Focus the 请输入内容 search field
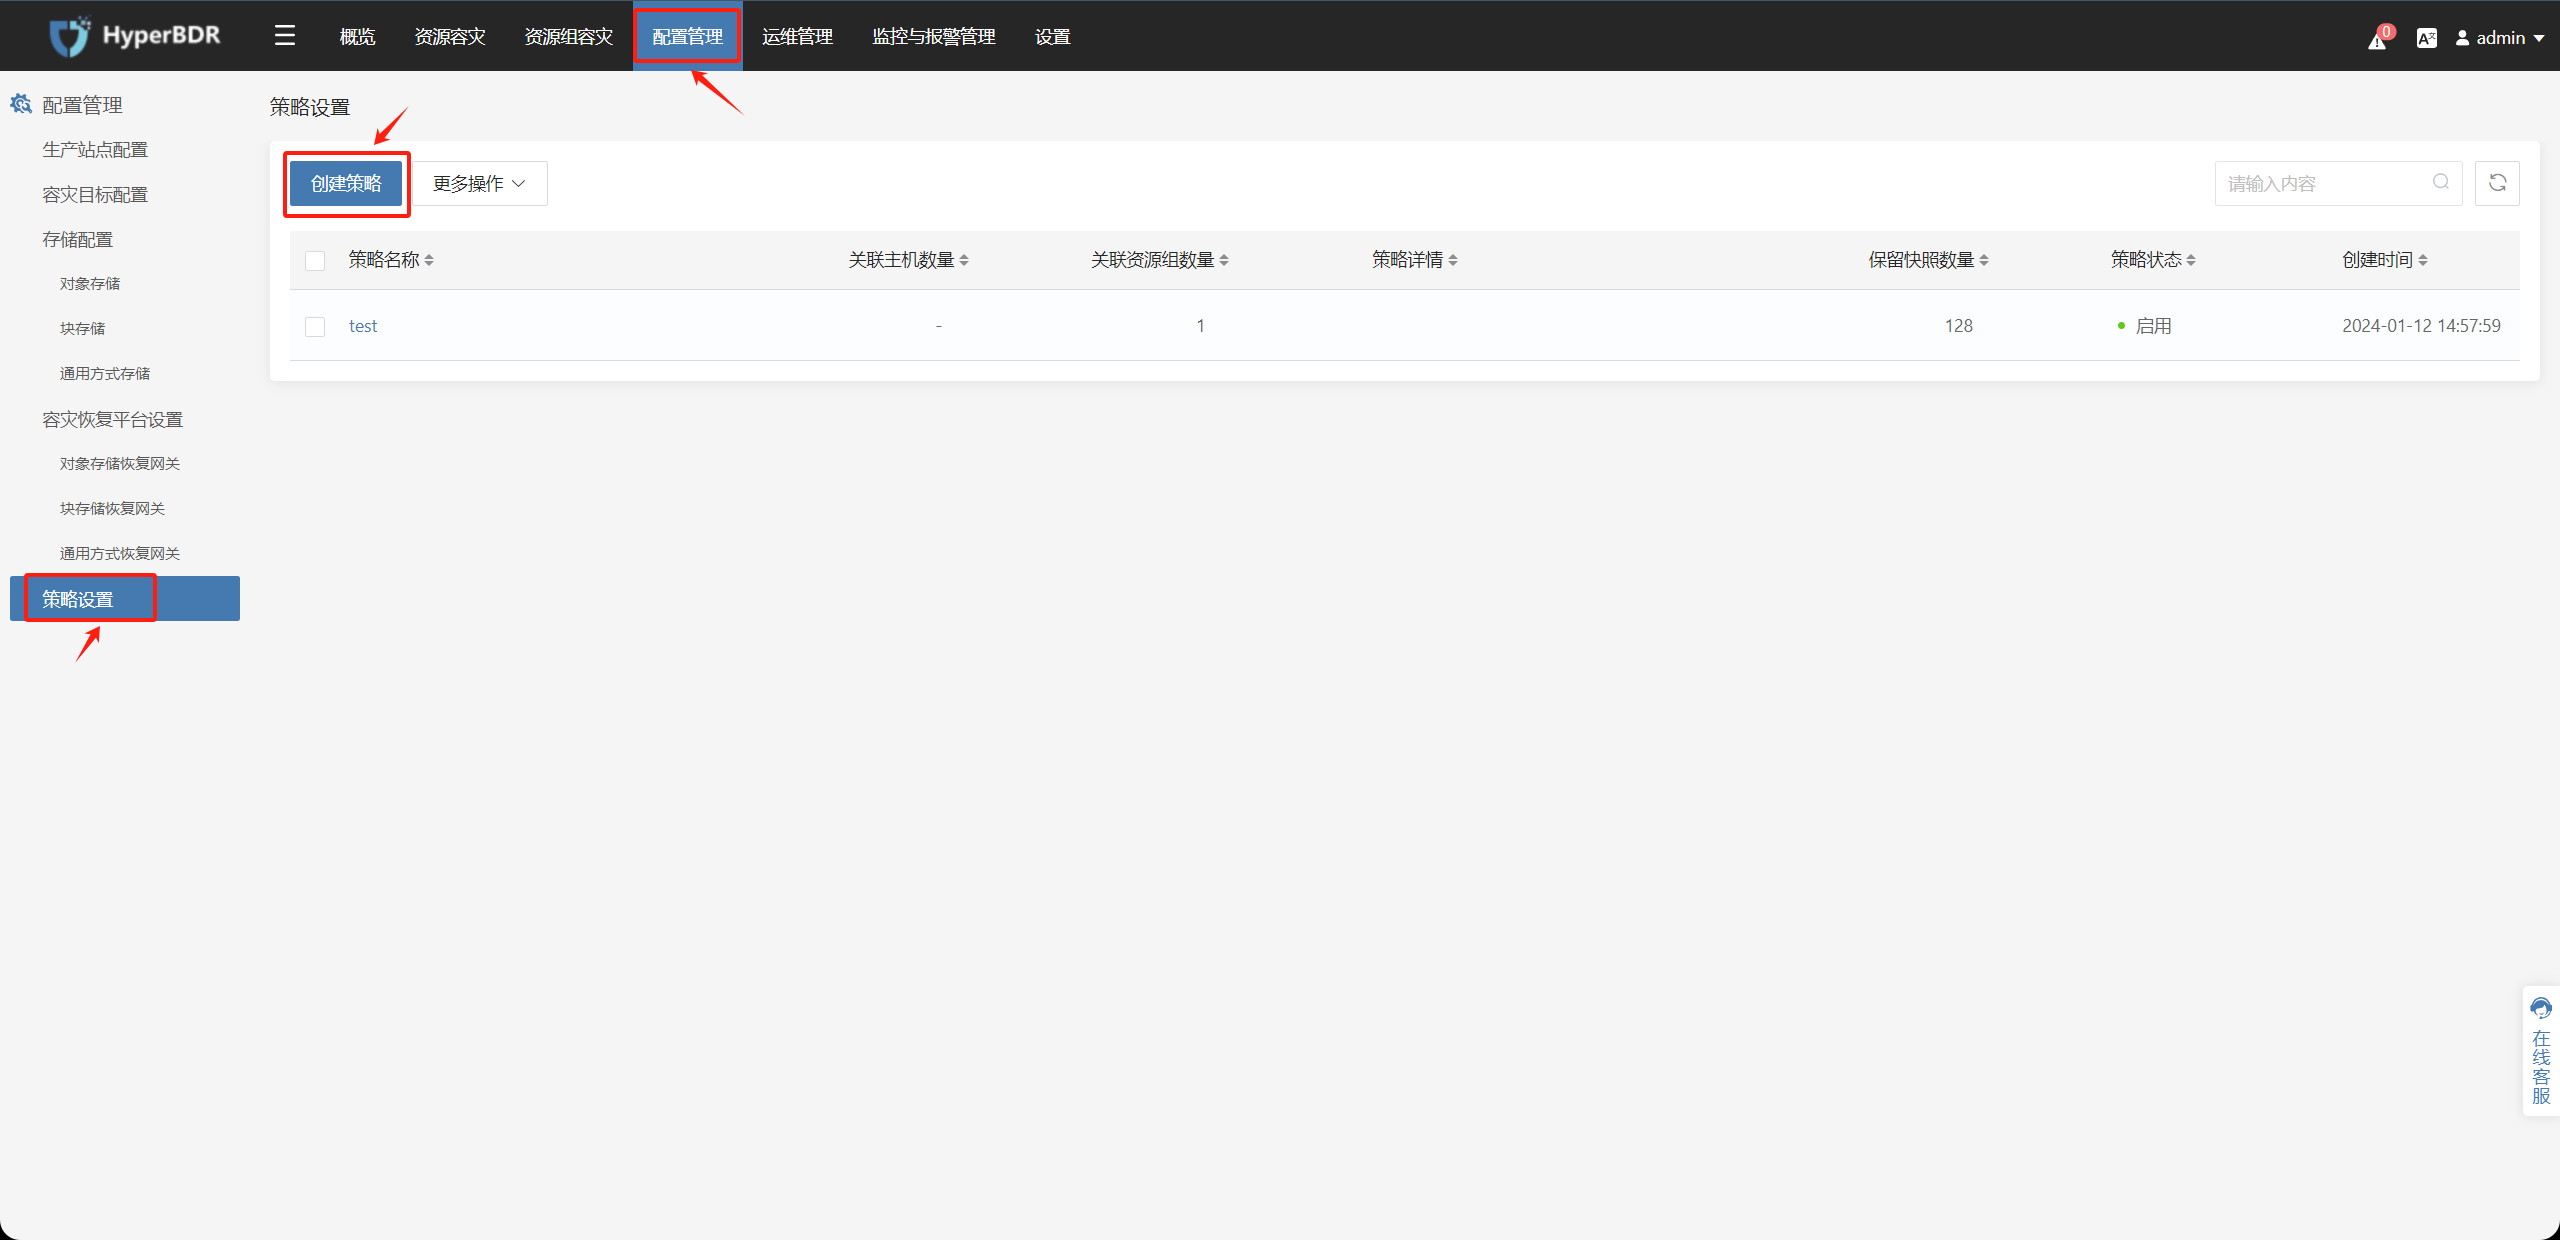This screenshot has height=1240, width=2560. [2339, 183]
